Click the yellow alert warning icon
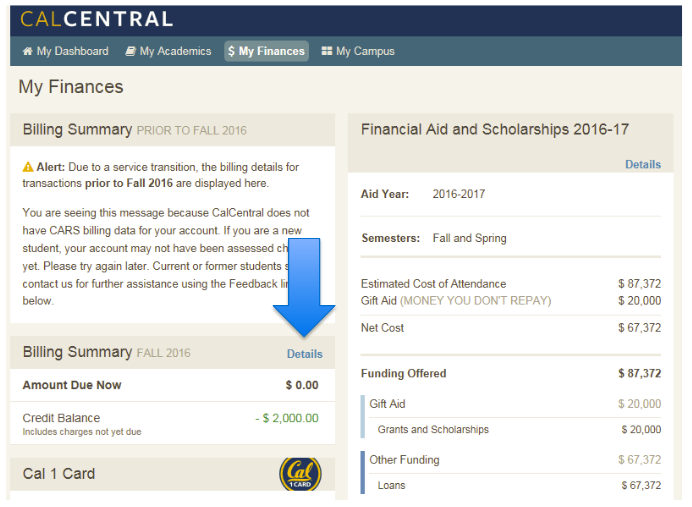This screenshot has height=507, width=692. click(28, 167)
